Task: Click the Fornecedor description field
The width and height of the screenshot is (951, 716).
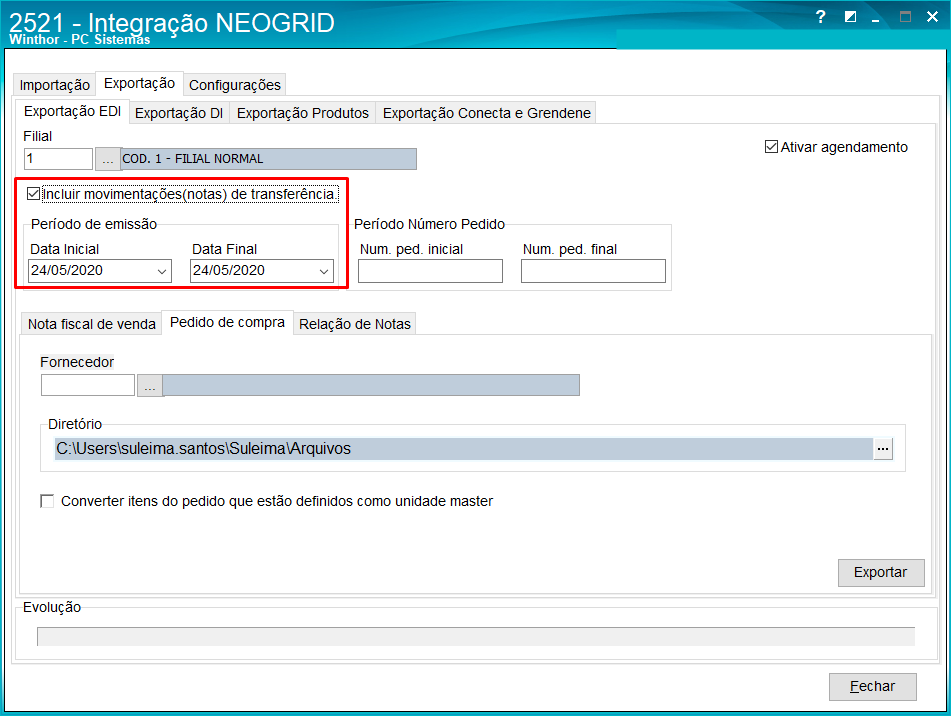Action: [371, 385]
